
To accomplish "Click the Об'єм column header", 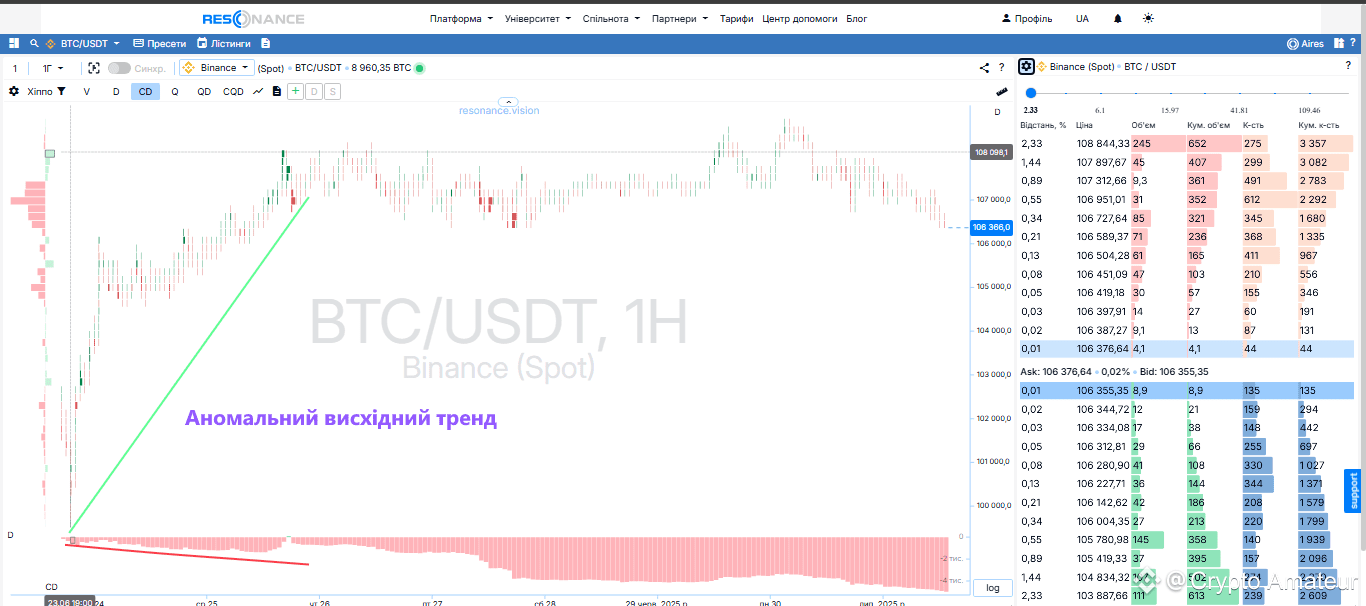I will tap(1143, 125).
